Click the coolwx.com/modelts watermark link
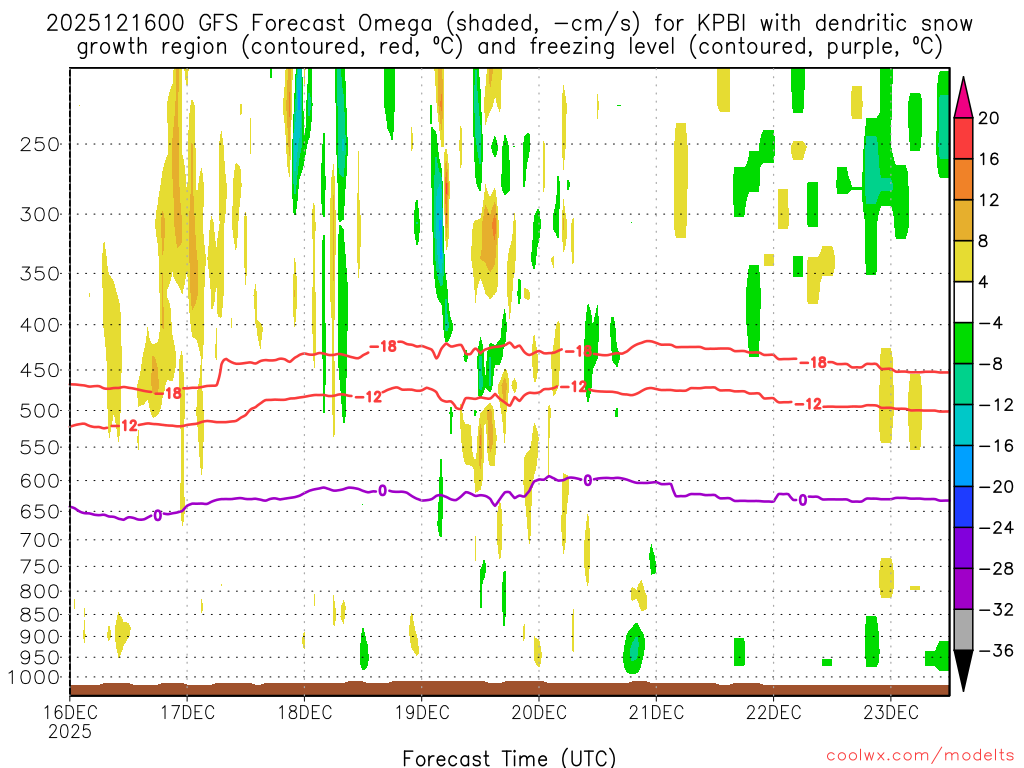 coord(920,756)
